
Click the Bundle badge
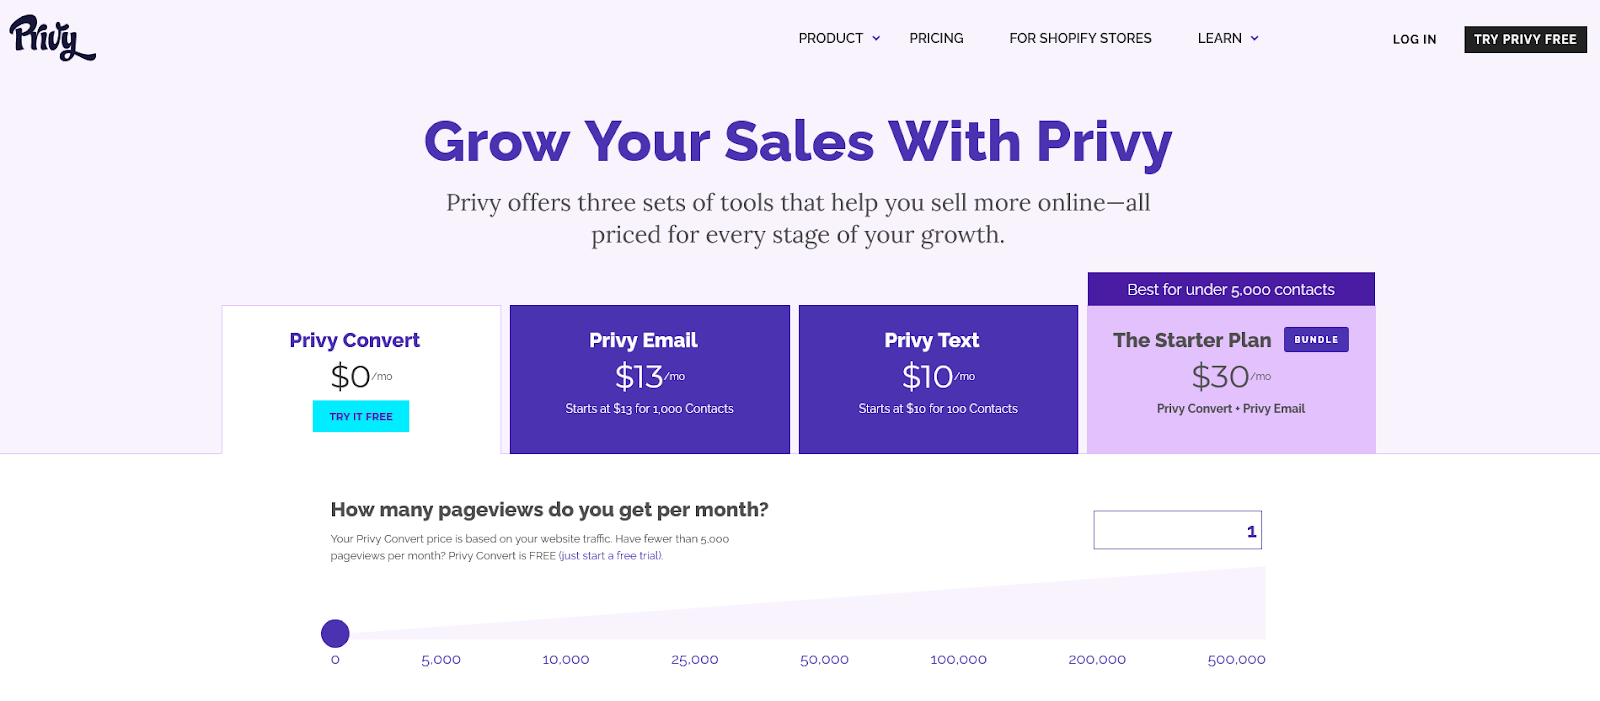pos(1316,340)
